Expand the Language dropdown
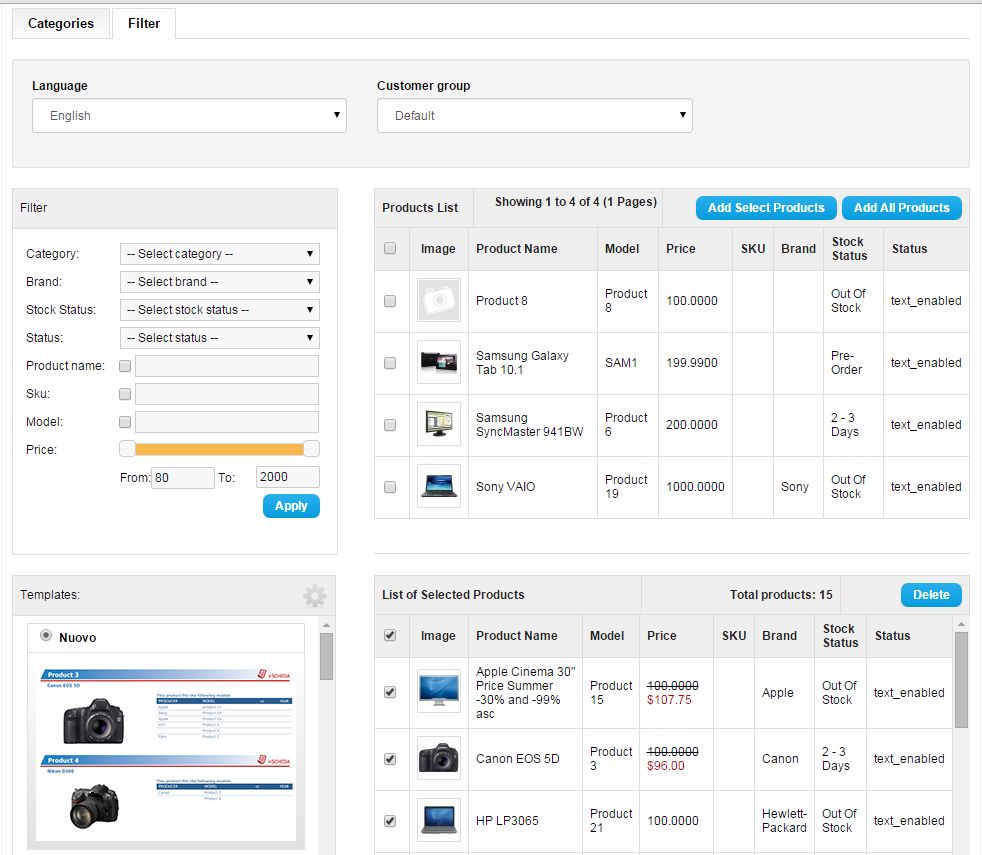The height and width of the screenshot is (855, 982). tap(189, 116)
